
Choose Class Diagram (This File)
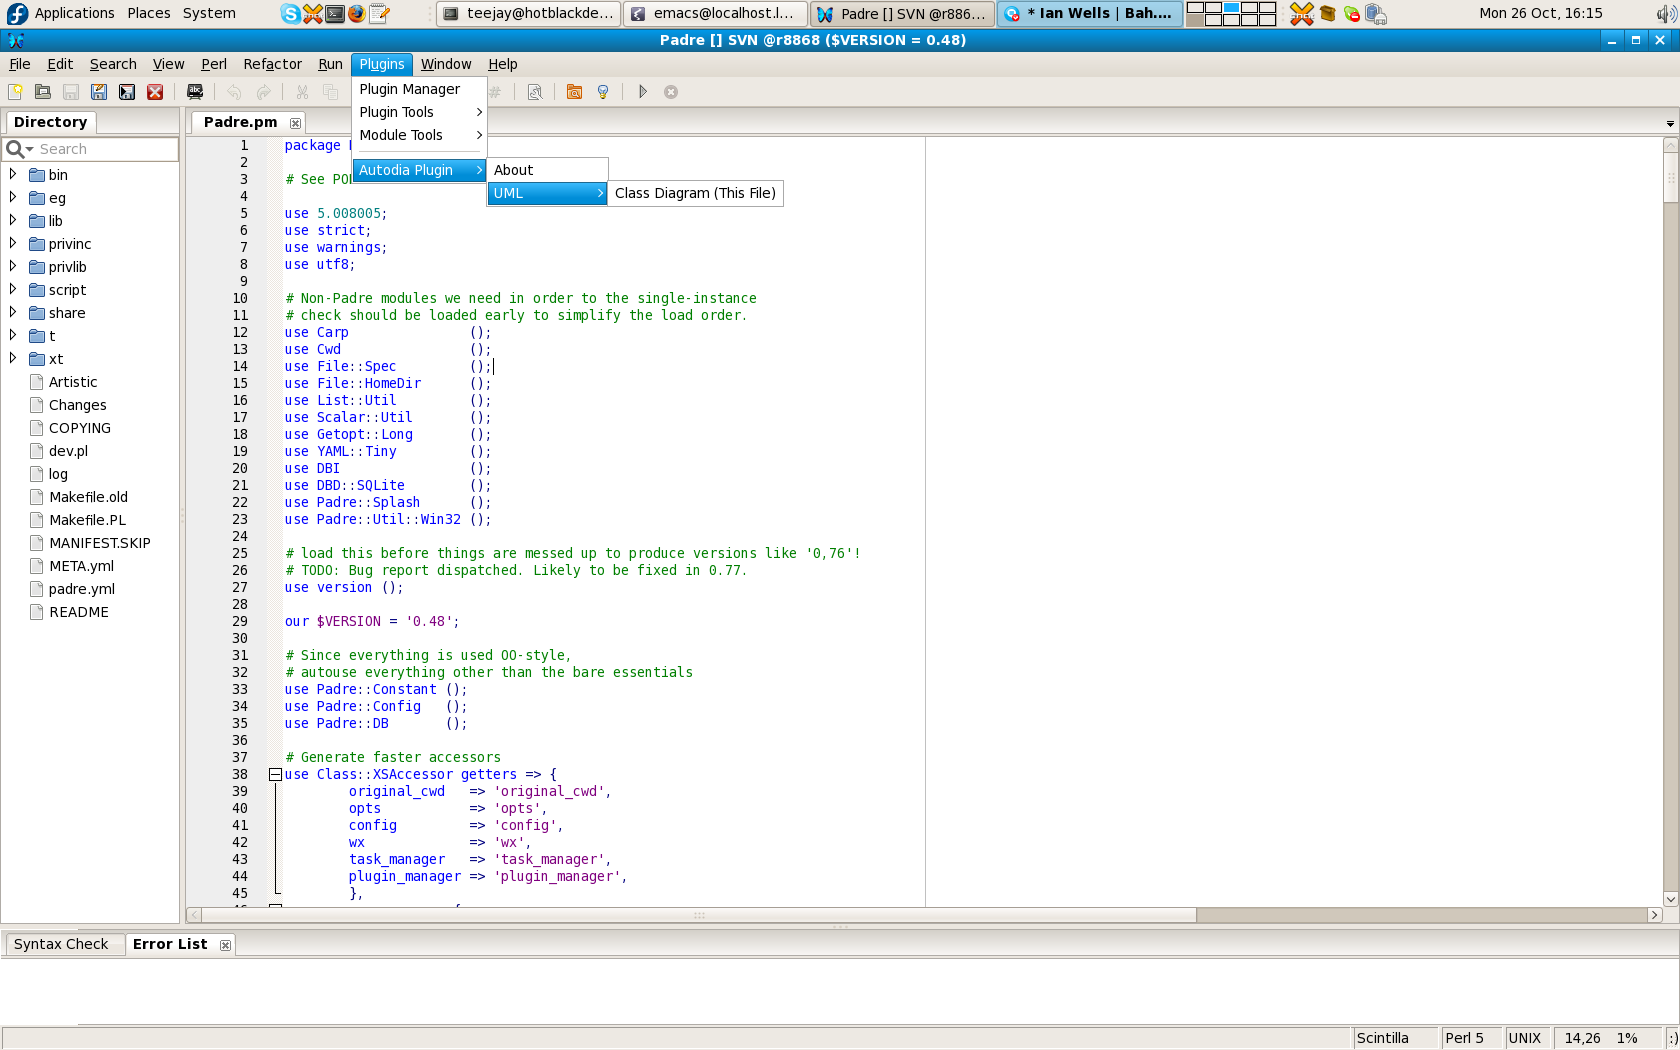click(x=695, y=193)
